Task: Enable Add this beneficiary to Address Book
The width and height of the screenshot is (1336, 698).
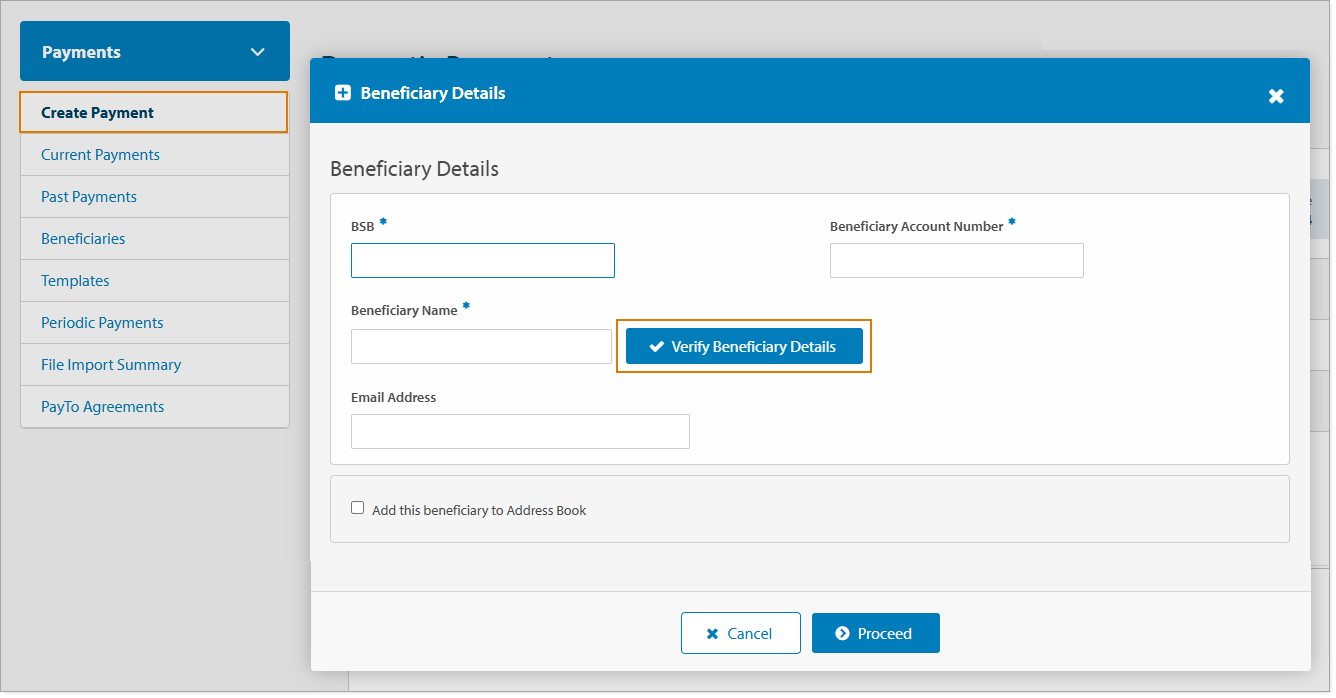Action: coord(357,507)
